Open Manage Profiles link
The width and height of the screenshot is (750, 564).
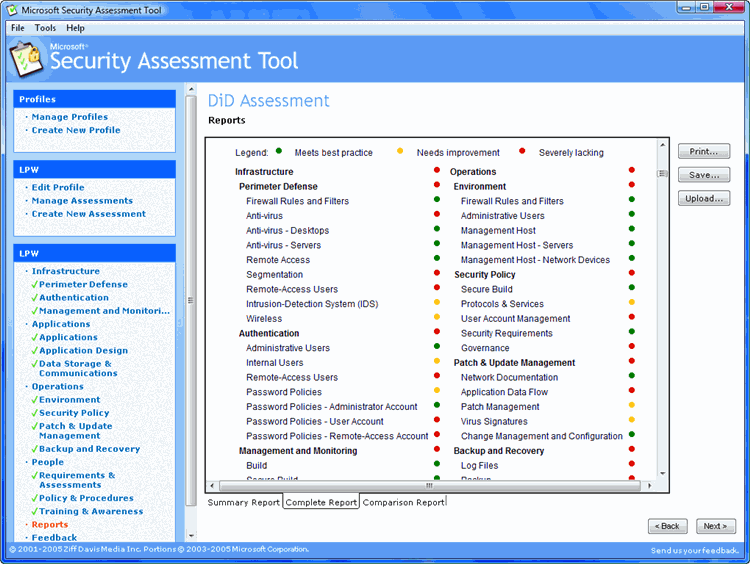(70, 117)
